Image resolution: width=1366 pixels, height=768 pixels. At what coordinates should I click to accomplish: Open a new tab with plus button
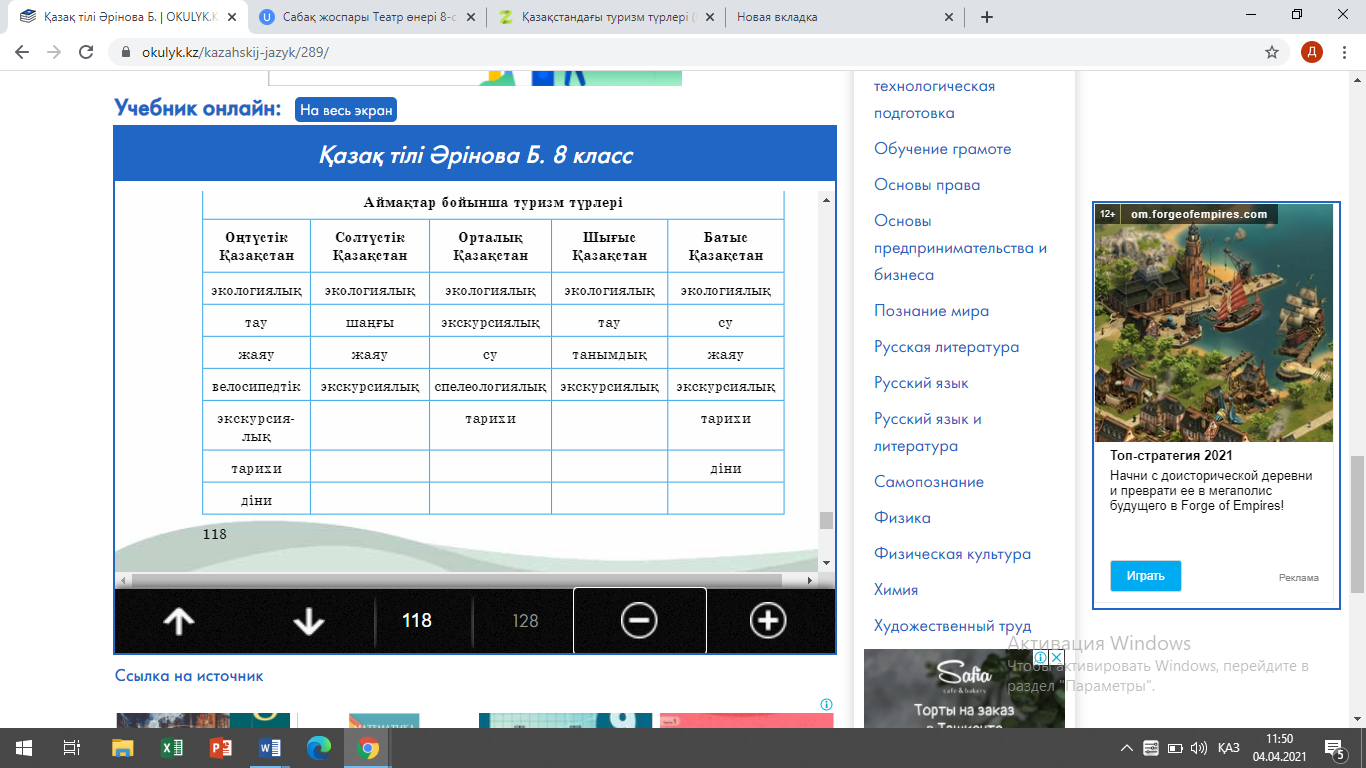pos(987,17)
